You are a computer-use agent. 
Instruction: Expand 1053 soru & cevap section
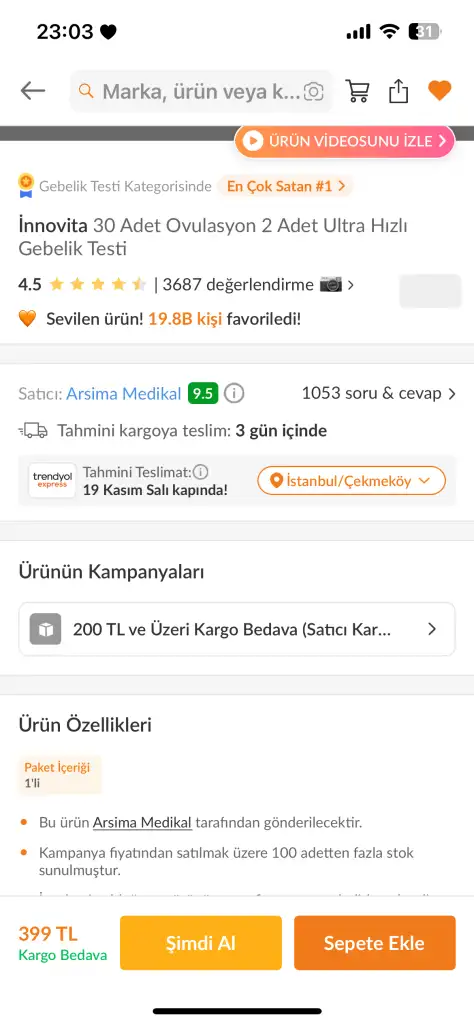click(x=379, y=393)
